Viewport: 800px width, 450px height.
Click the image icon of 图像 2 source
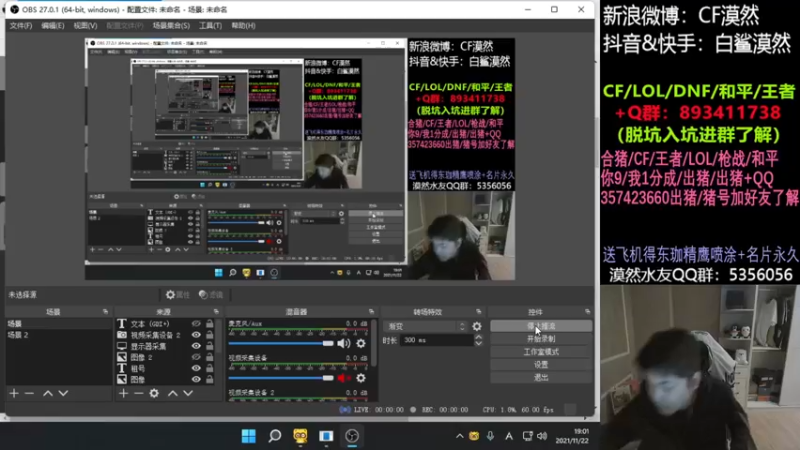(x=121, y=357)
